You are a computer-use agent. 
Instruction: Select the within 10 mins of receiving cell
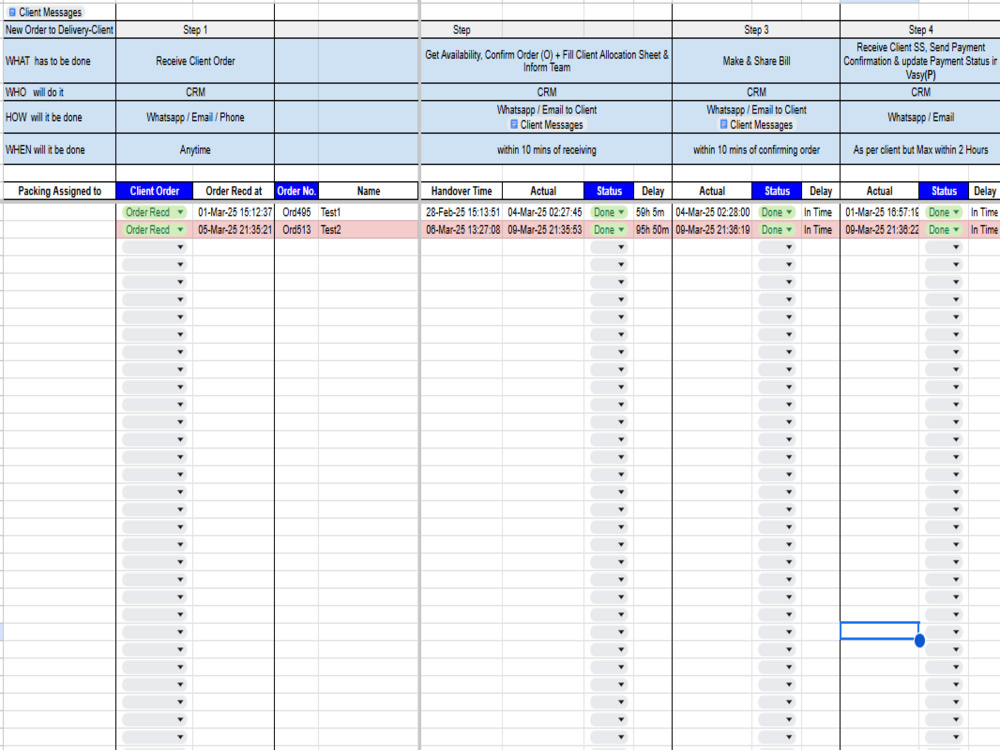pos(547,150)
